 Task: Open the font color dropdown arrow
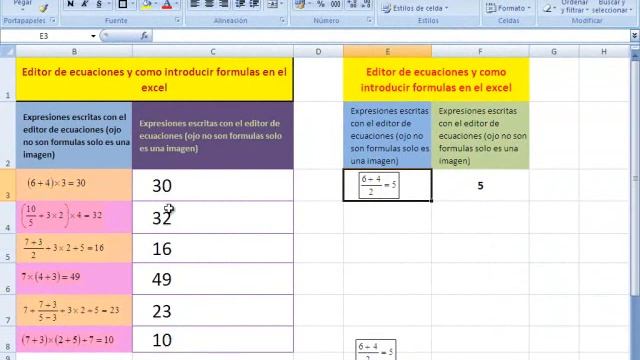coord(176,4)
